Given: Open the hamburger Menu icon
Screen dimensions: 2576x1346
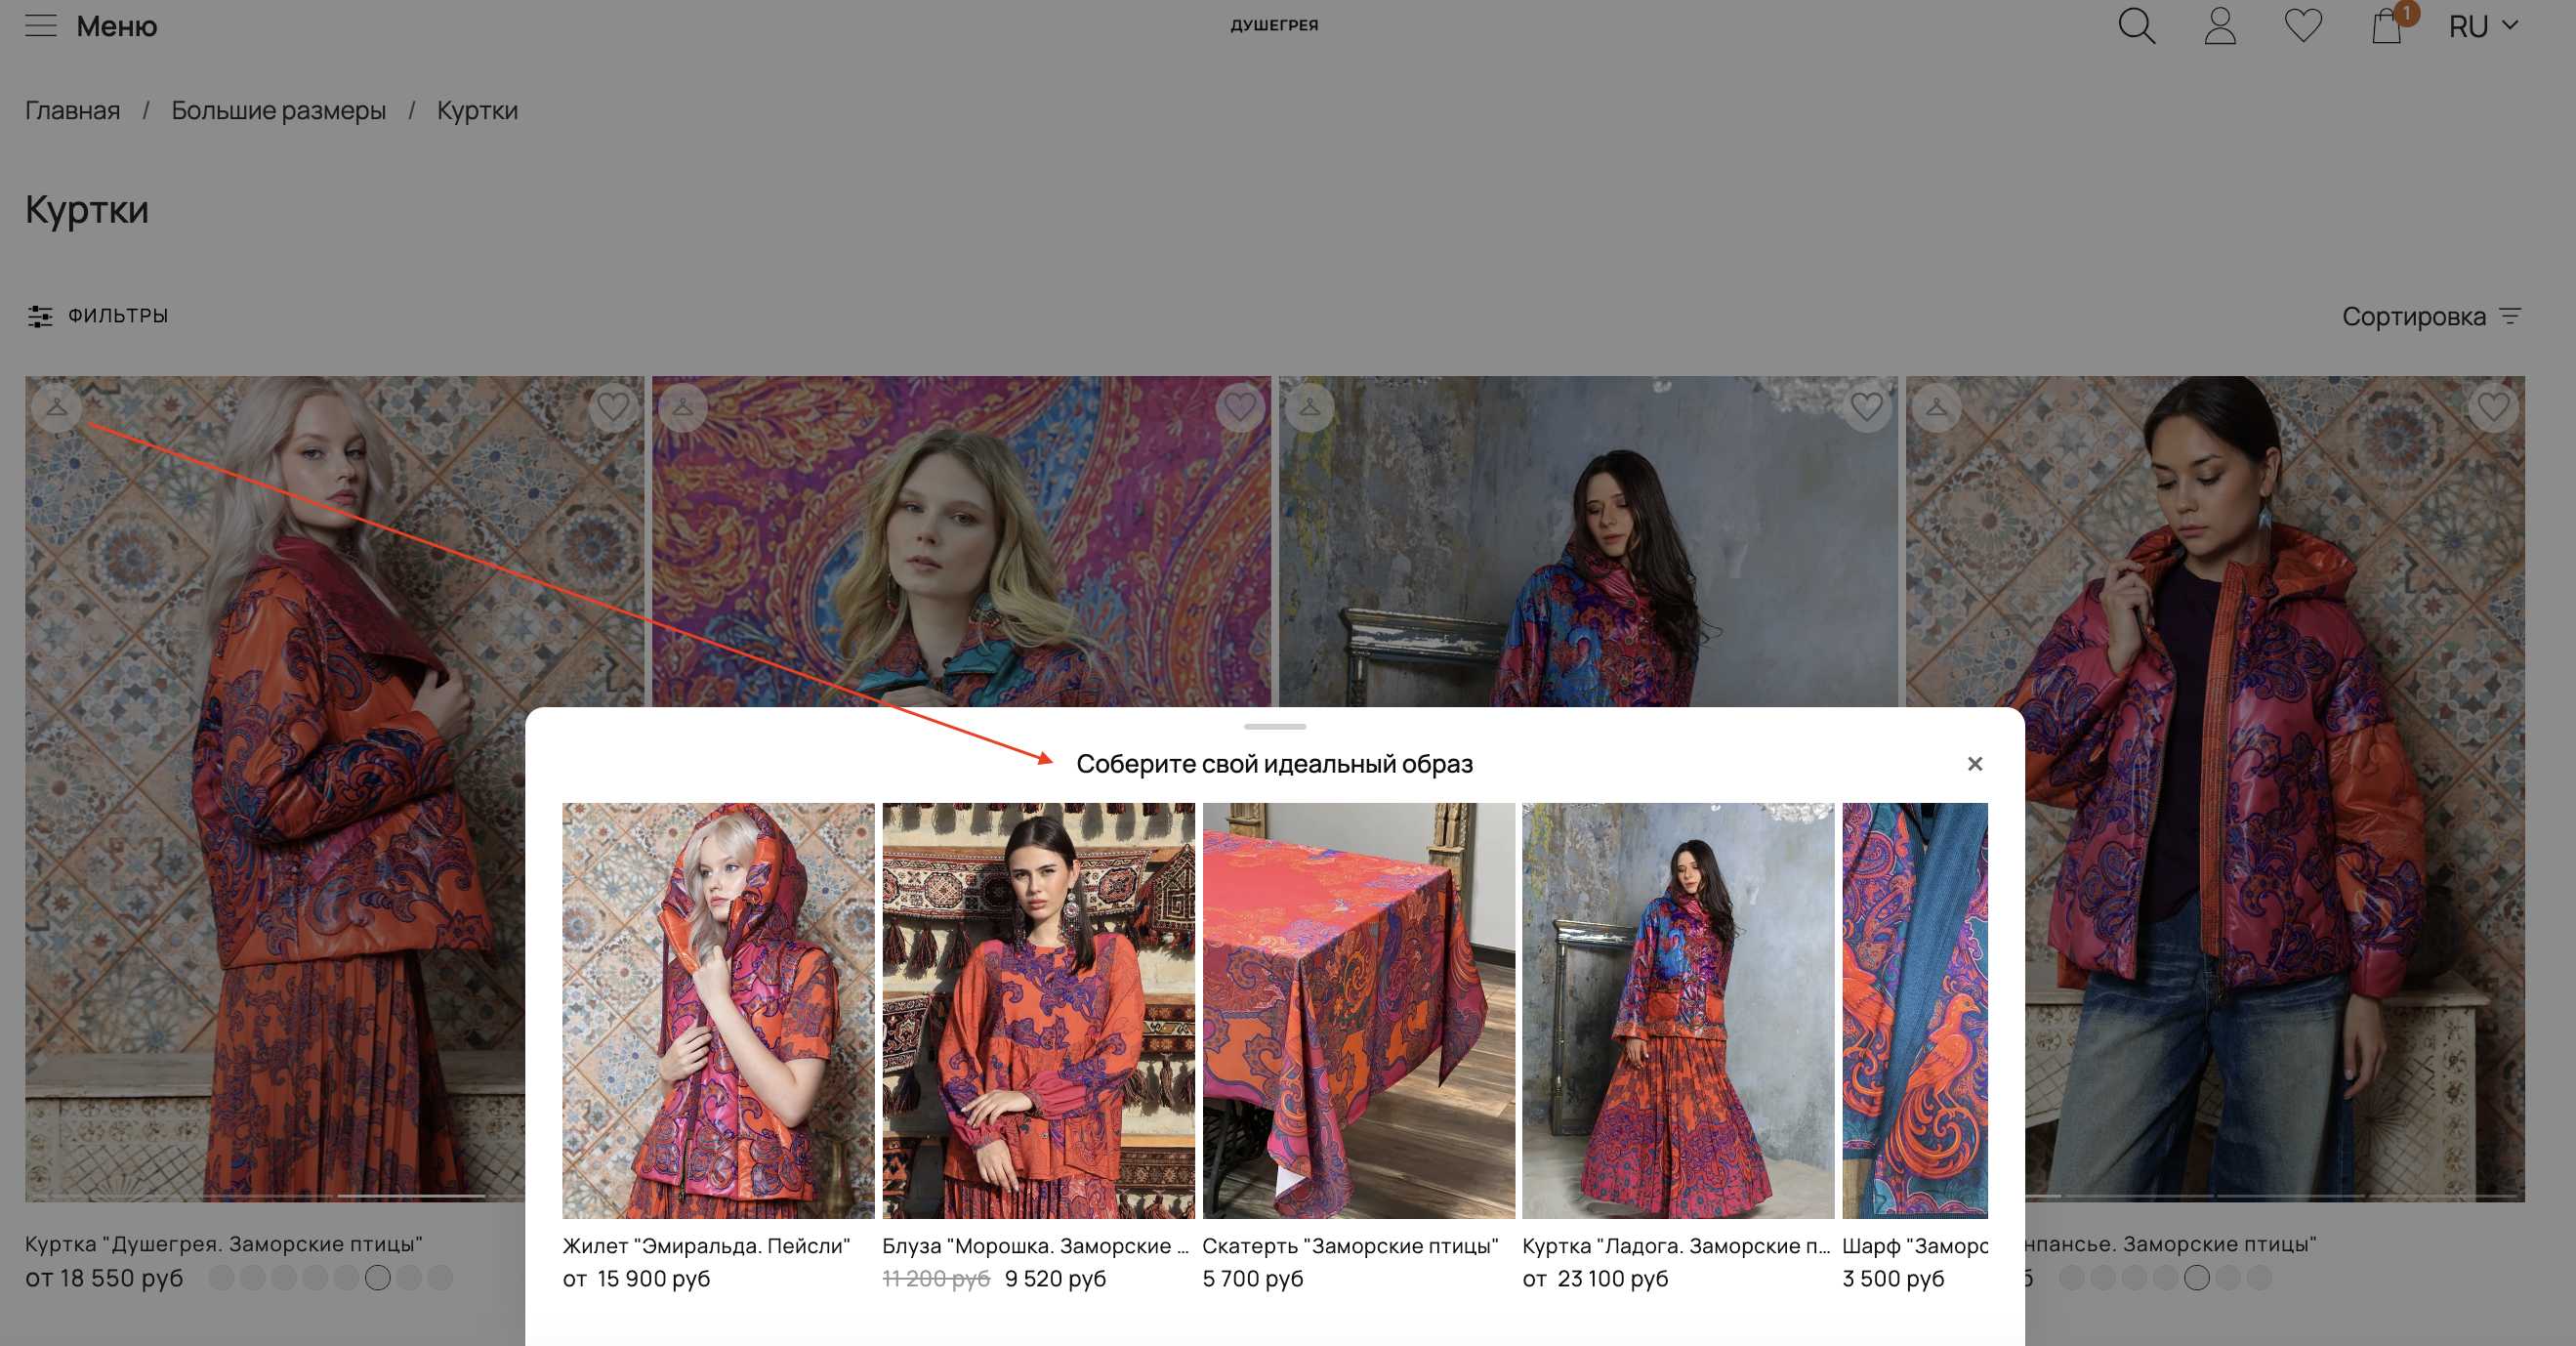Looking at the screenshot, I should [x=41, y=26].
